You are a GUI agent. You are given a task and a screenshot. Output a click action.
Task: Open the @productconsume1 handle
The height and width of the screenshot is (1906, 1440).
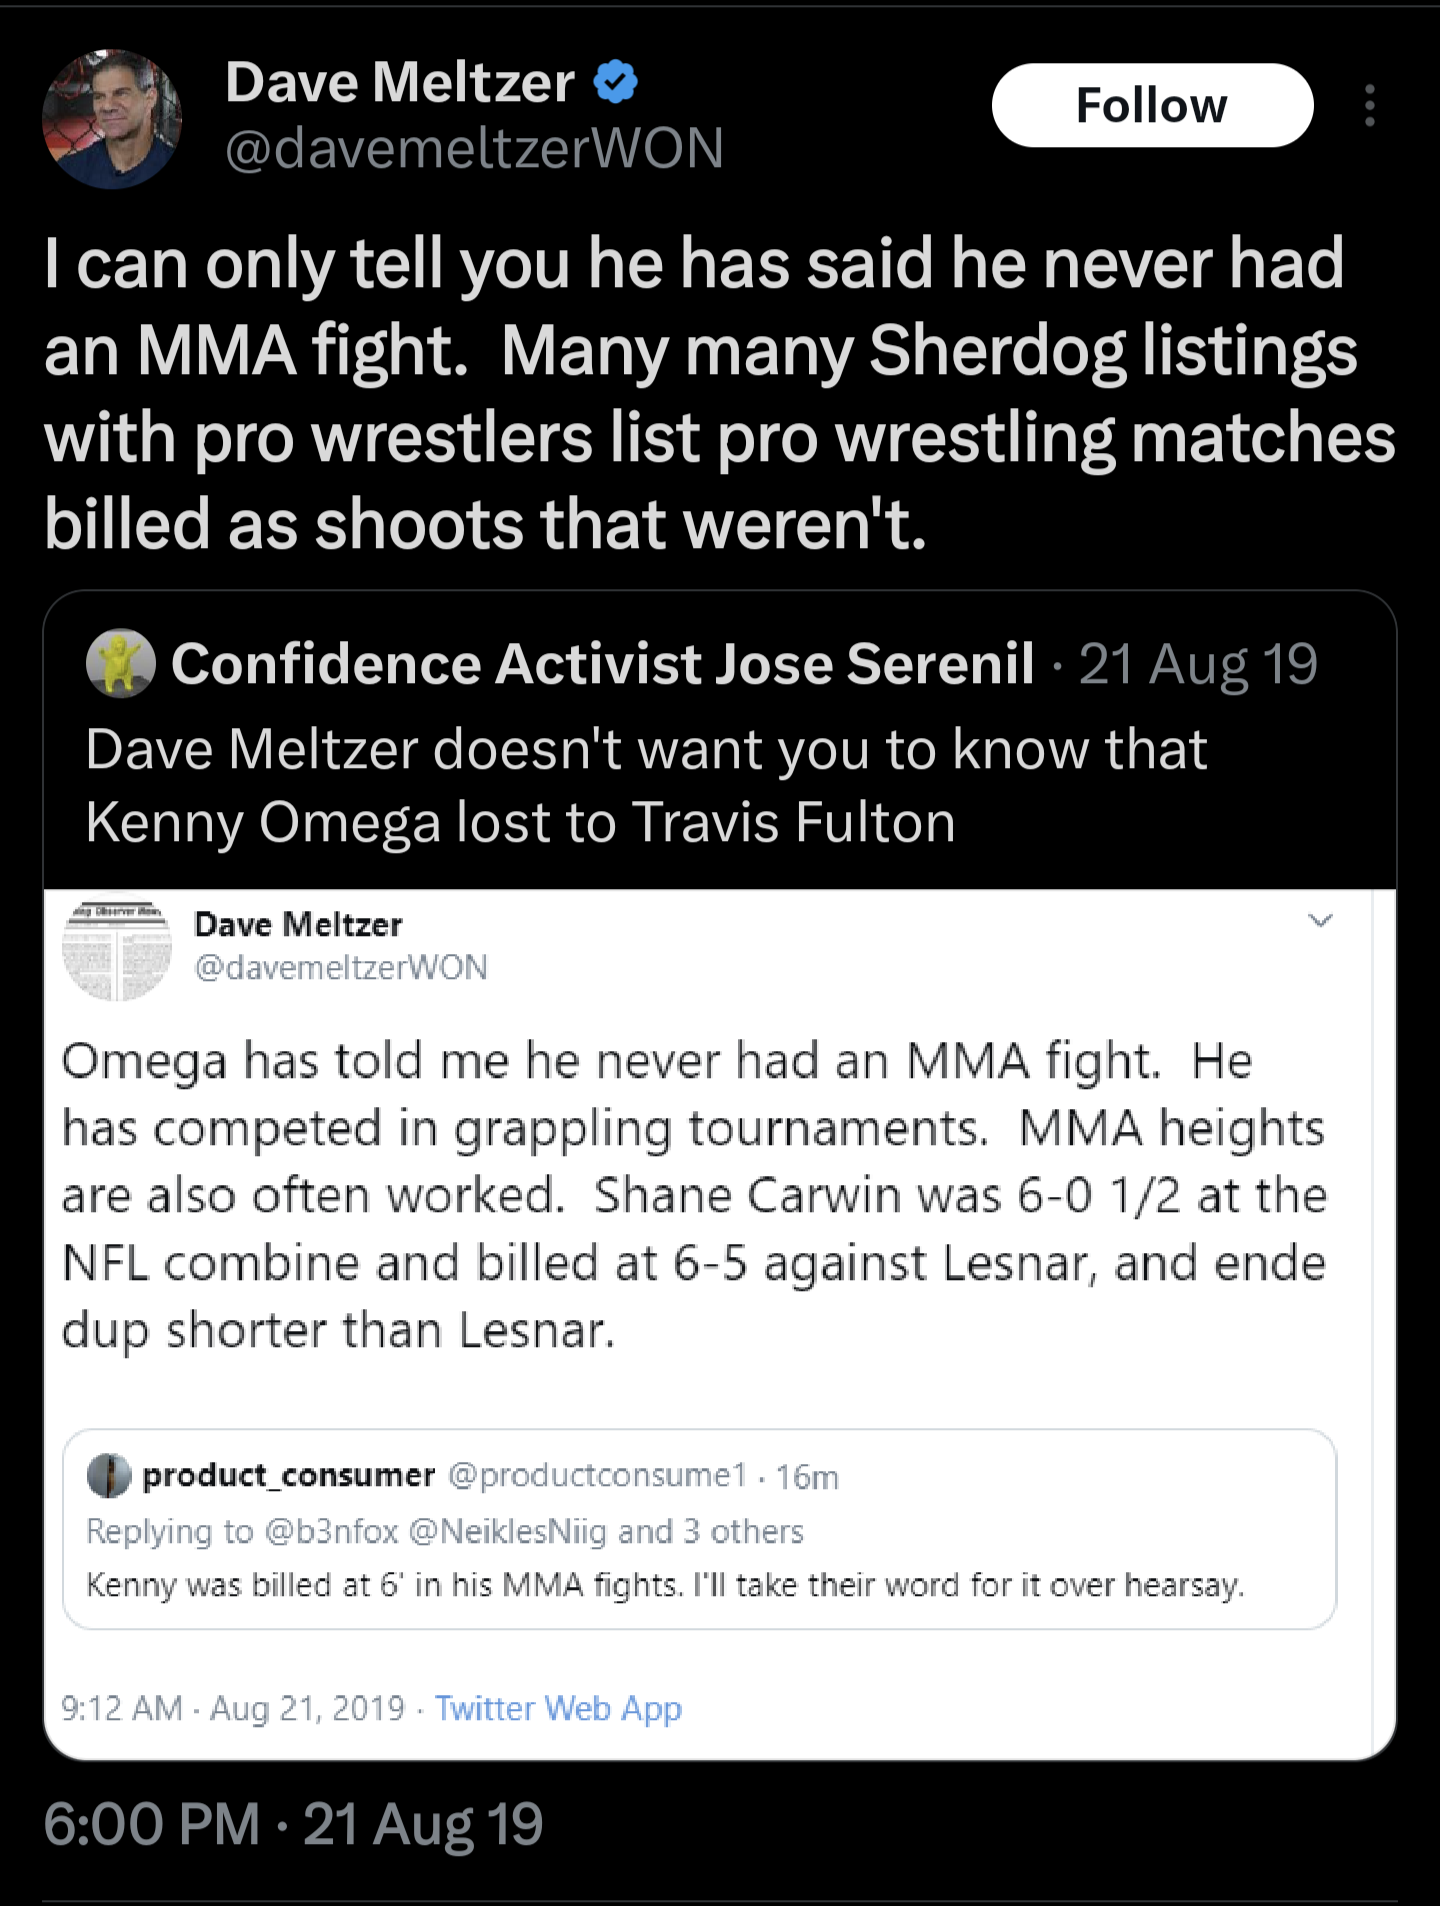click(597, 1475)
